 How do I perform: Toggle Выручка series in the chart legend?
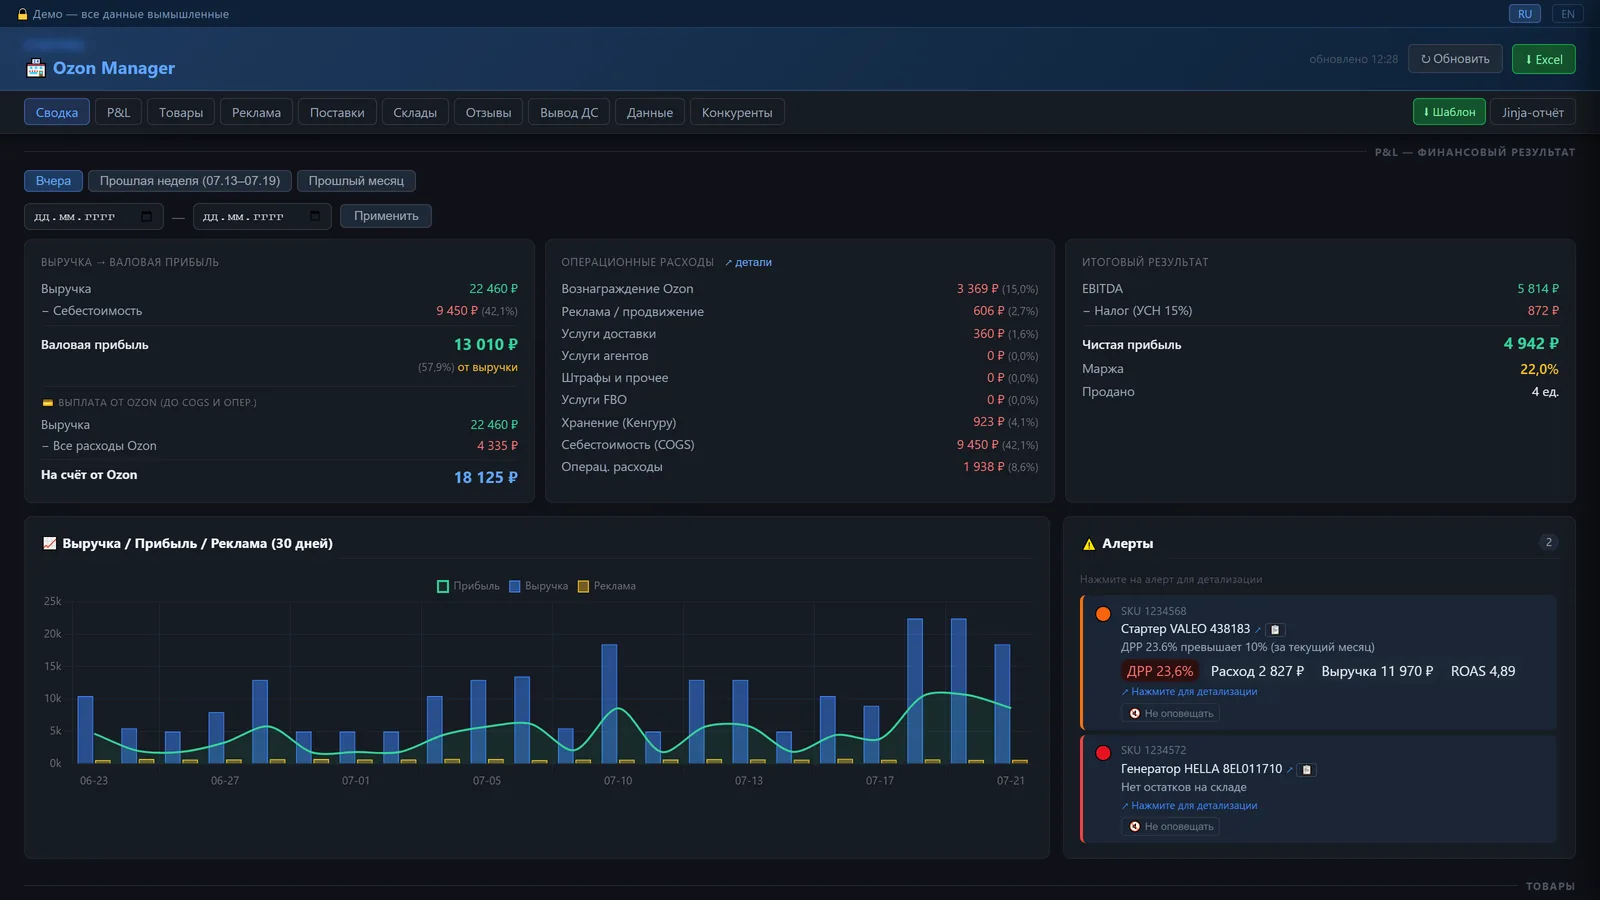(x=538, y=586)
